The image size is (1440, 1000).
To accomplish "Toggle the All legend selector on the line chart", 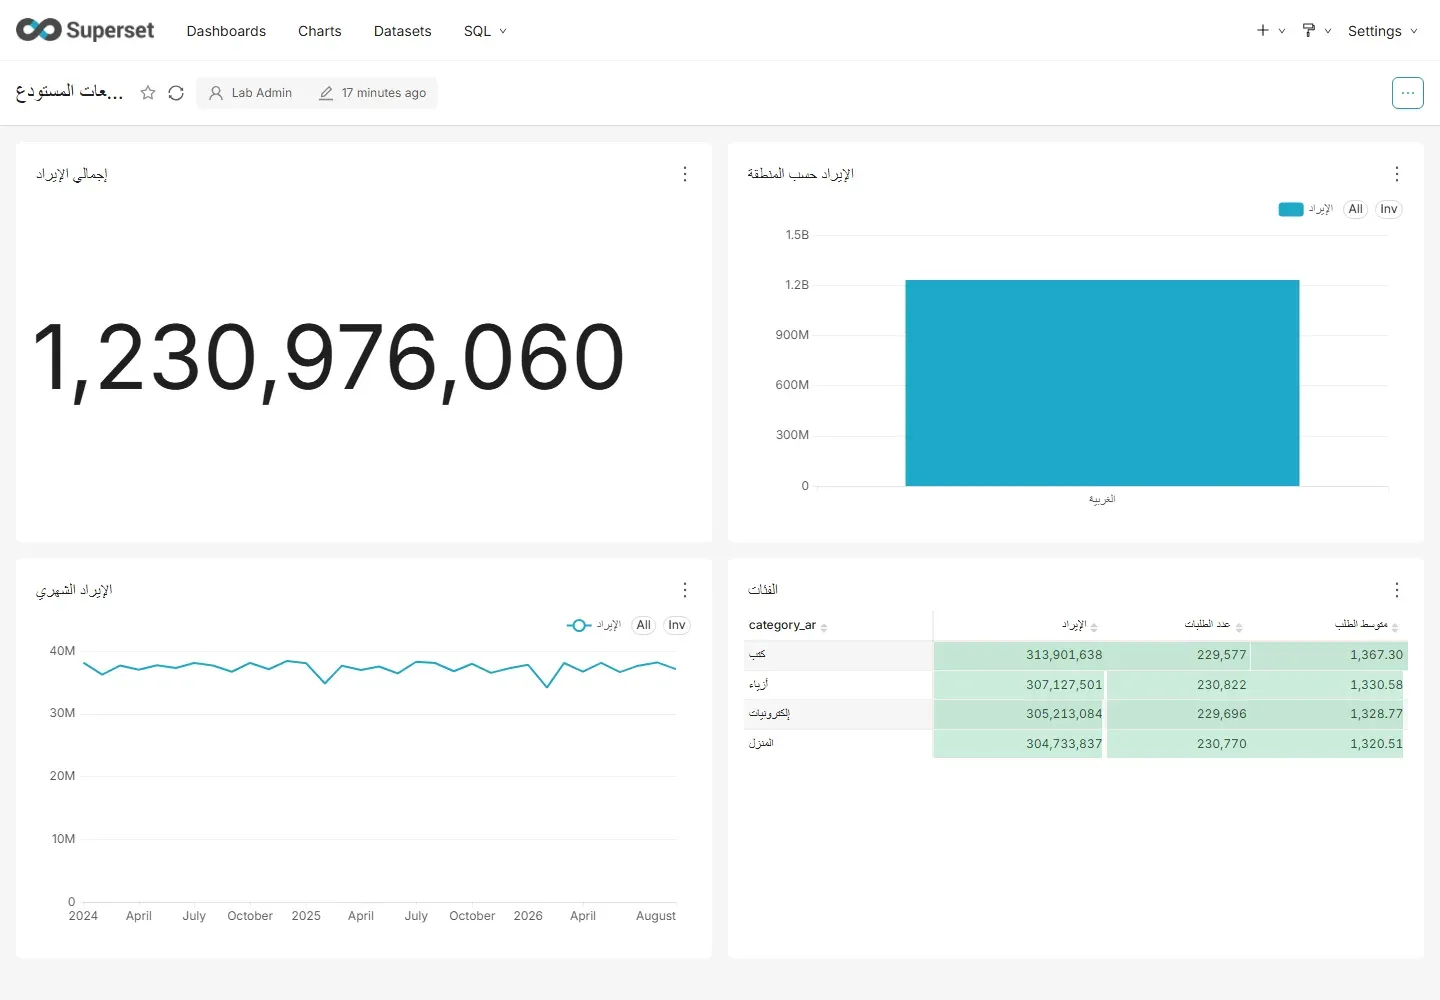I will pos(643,625).
